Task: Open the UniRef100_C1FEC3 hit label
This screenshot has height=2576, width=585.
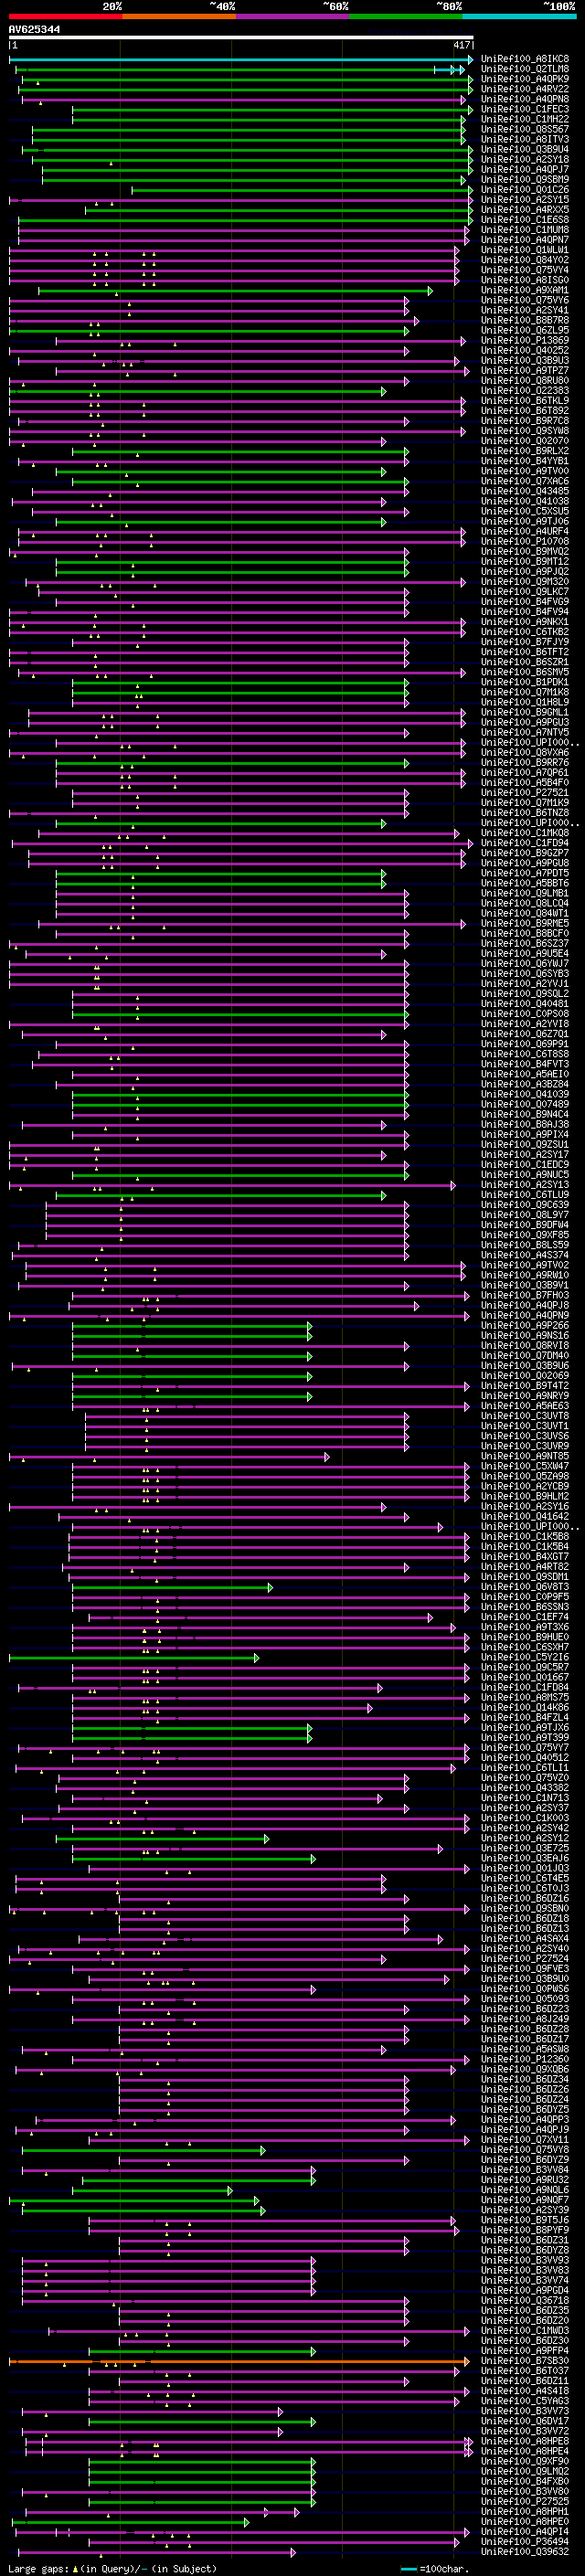Action: [525, 109]
